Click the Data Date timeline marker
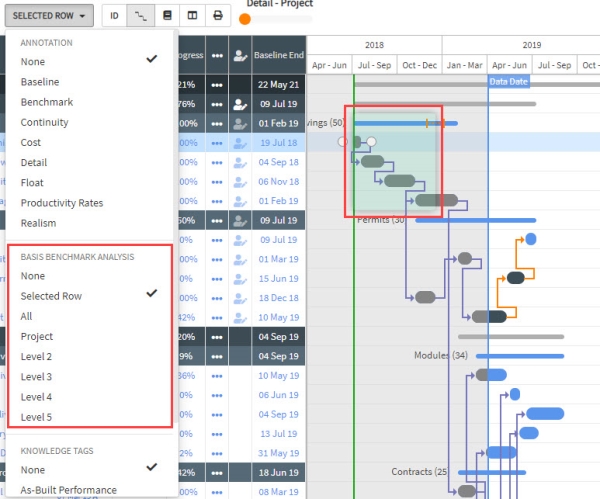600x499 pixels. [x=509, y=82]
